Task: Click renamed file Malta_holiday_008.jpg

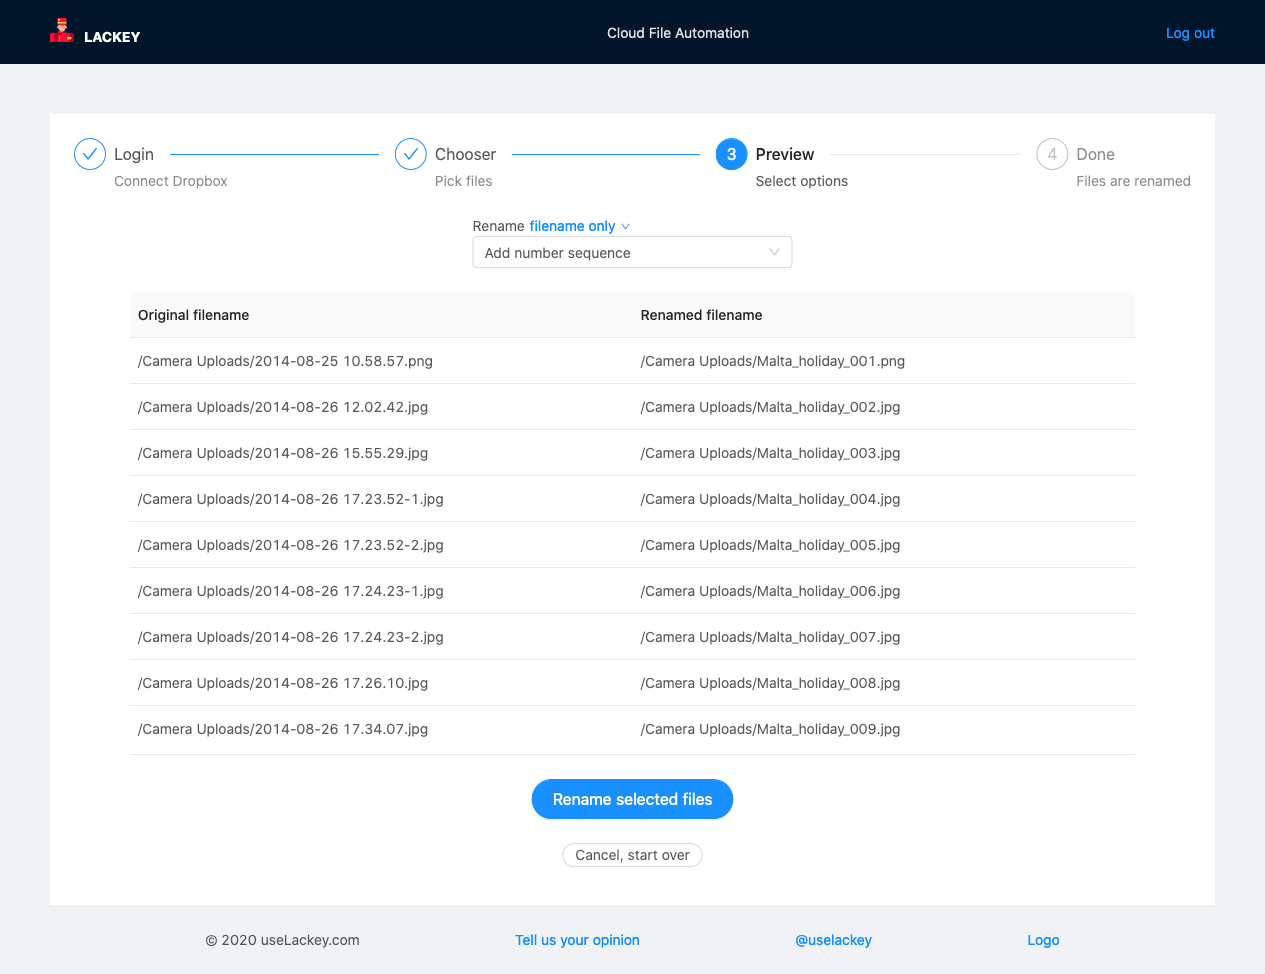Action: 771,683
